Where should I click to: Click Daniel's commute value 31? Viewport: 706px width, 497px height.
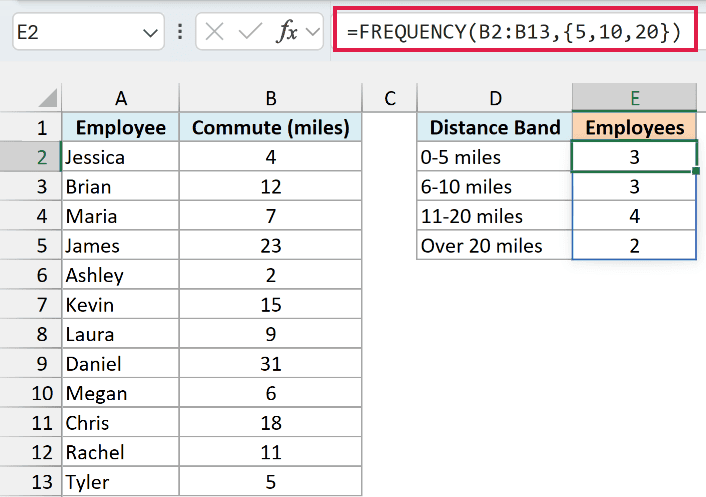(271, 363)
